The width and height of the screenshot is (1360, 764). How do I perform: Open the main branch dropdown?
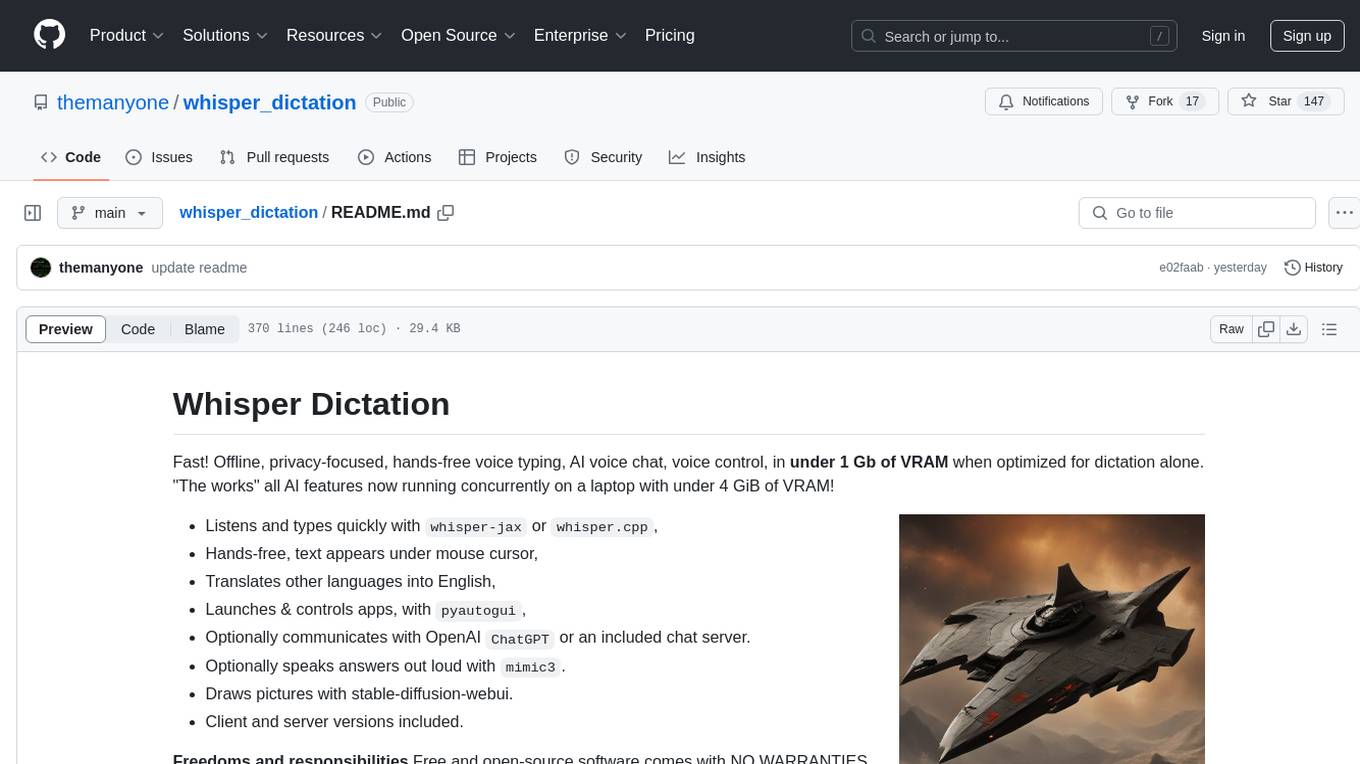pyautogui.click(x=110, y=213)
